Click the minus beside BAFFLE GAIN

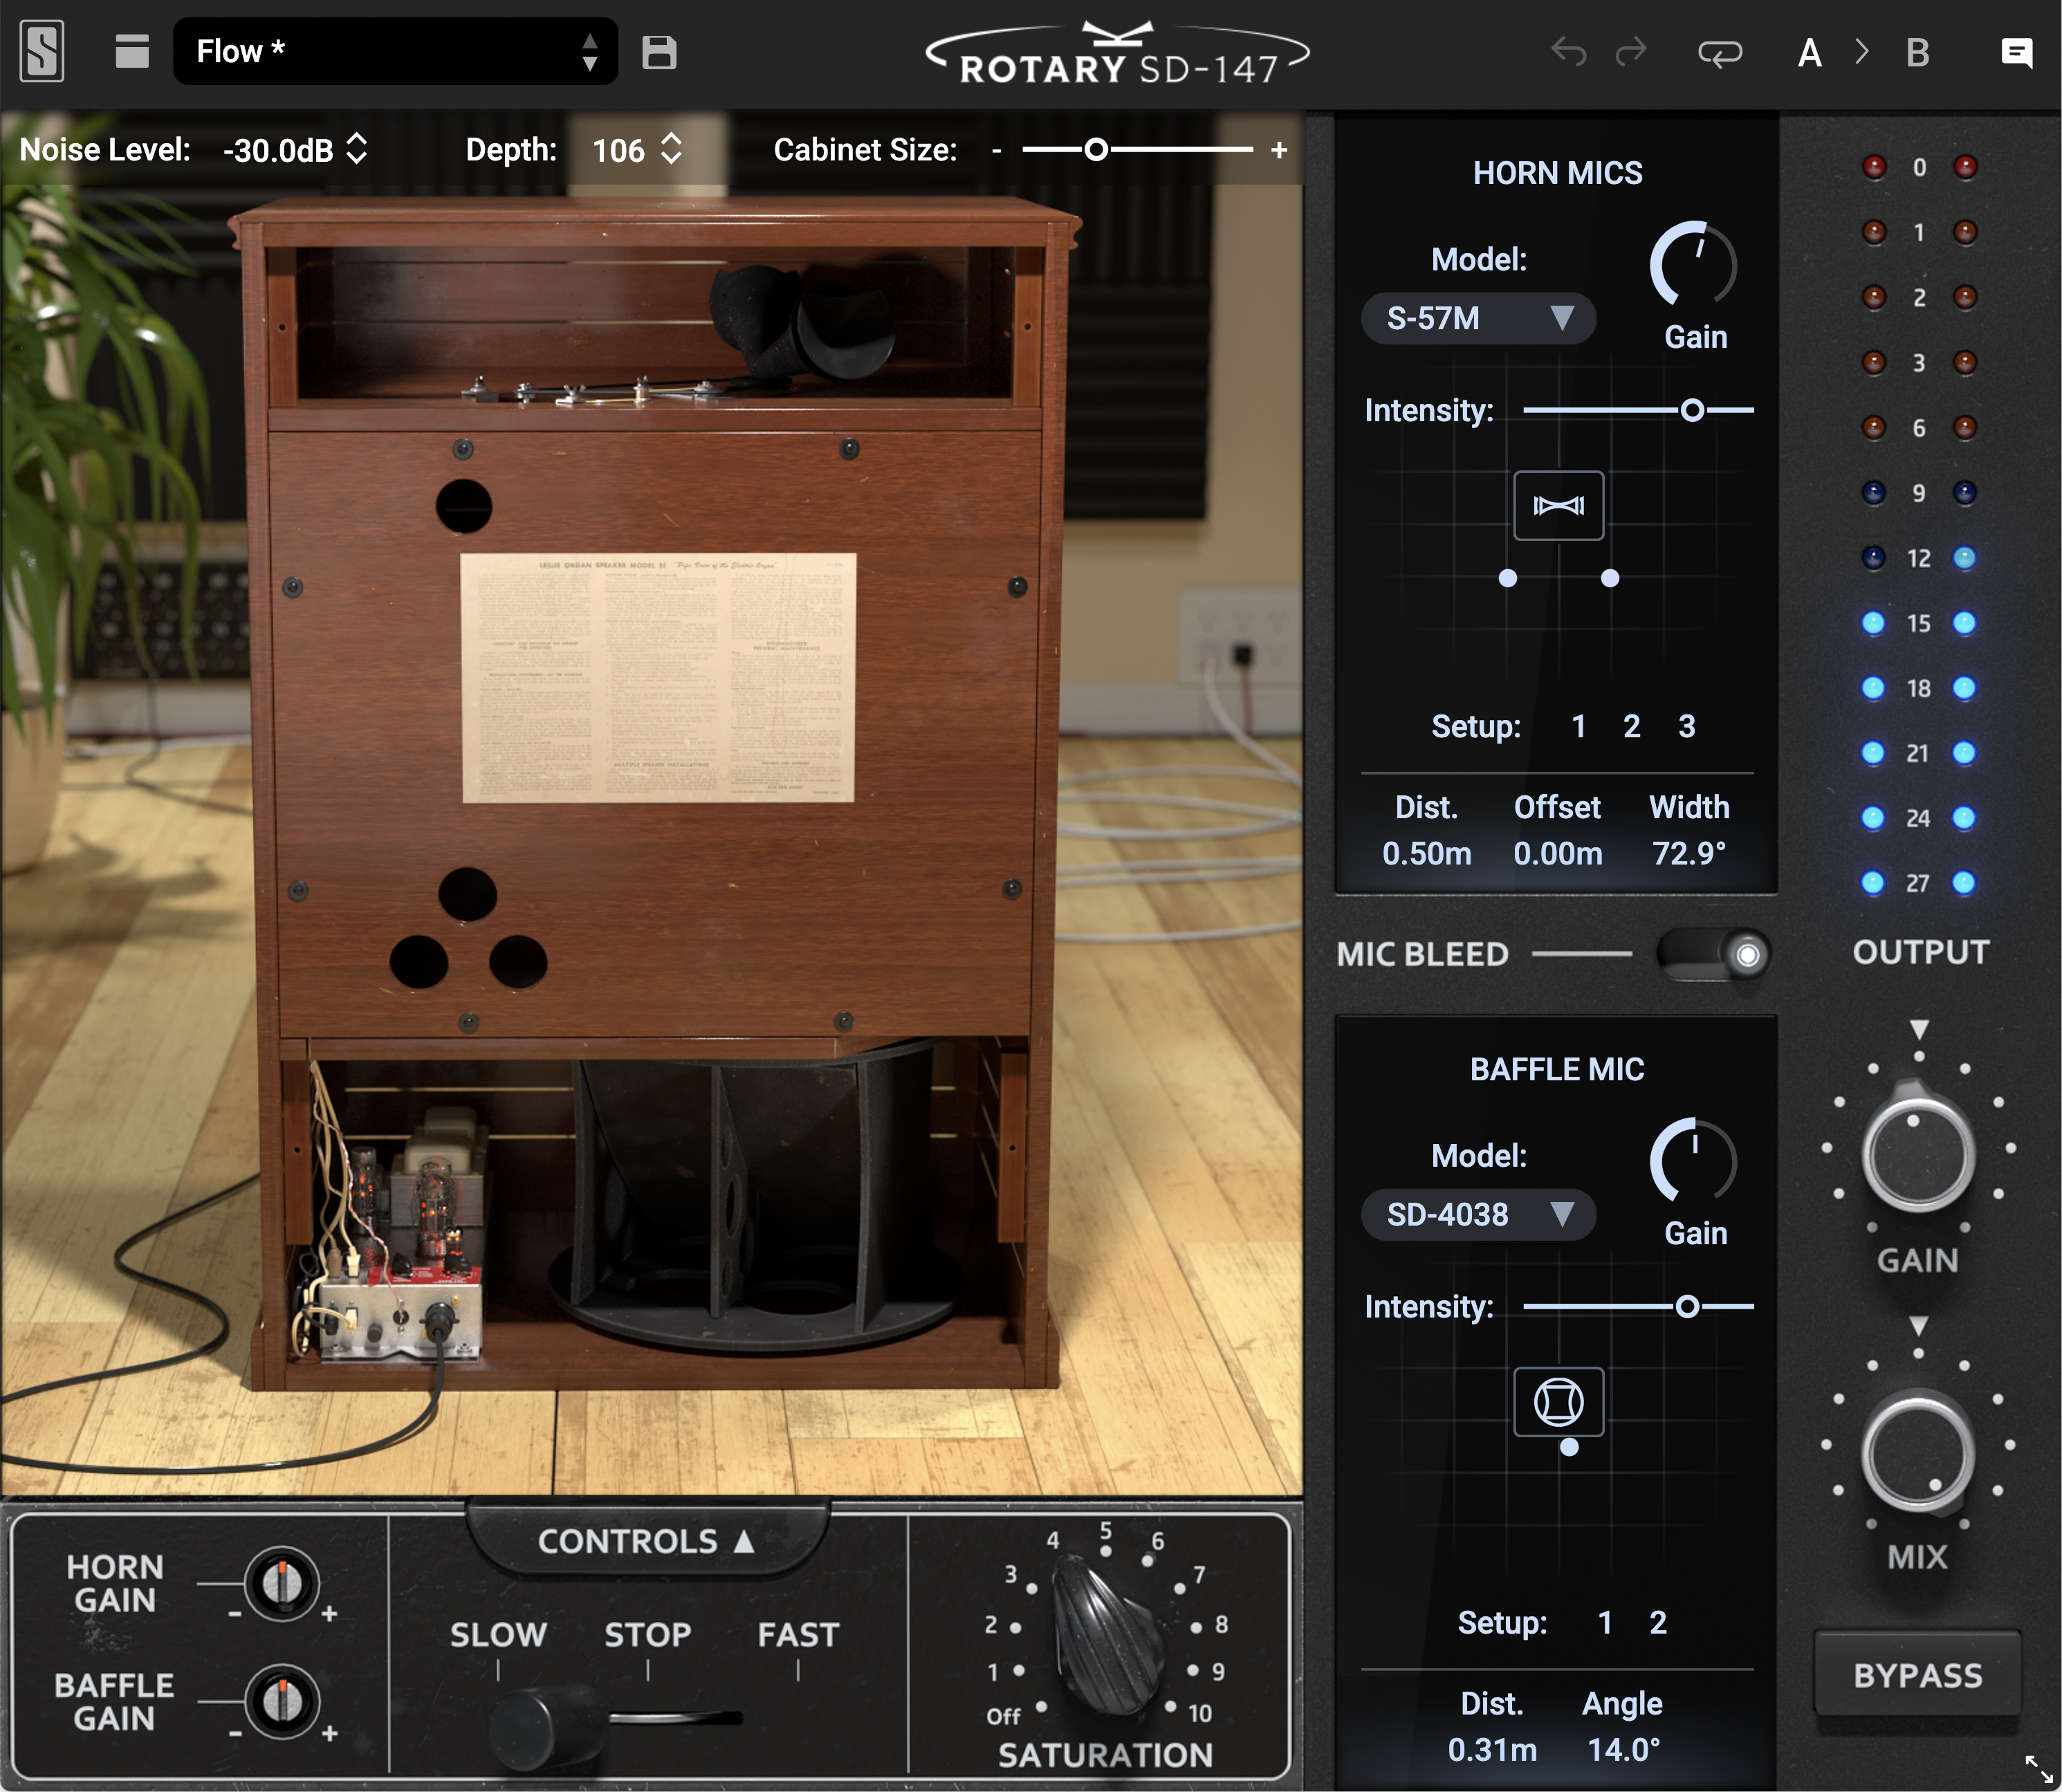click(x=235, y=1733)
